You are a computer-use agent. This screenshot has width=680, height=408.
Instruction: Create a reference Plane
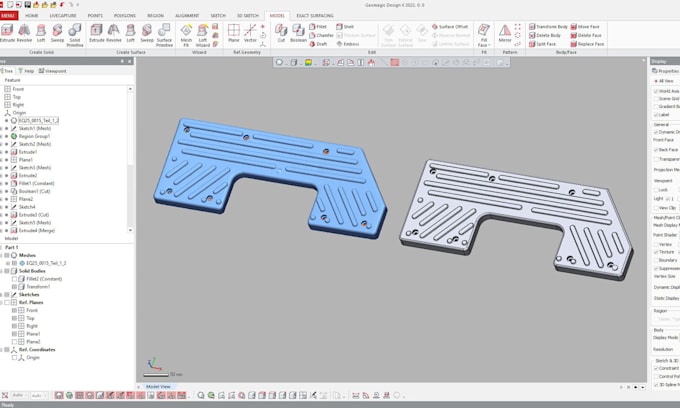click(x=234, y=33)
